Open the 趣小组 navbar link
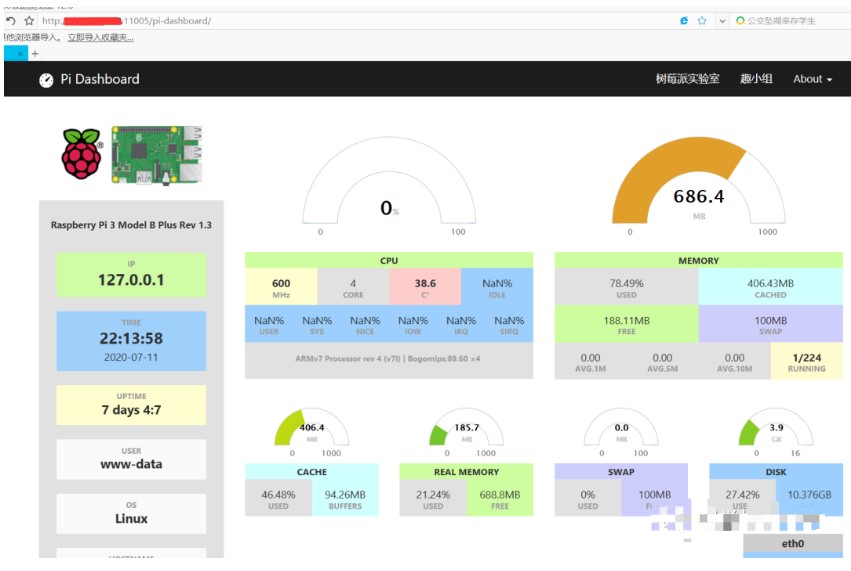The height and width of the screenshot is (571, 851). (756, 79)
